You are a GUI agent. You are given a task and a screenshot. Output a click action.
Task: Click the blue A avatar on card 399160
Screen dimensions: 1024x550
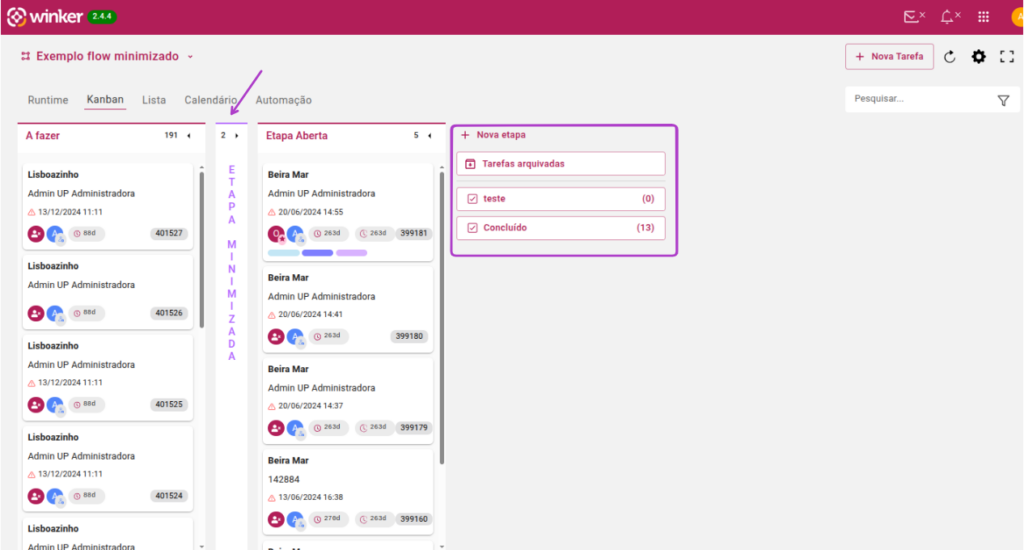point(296,520)
